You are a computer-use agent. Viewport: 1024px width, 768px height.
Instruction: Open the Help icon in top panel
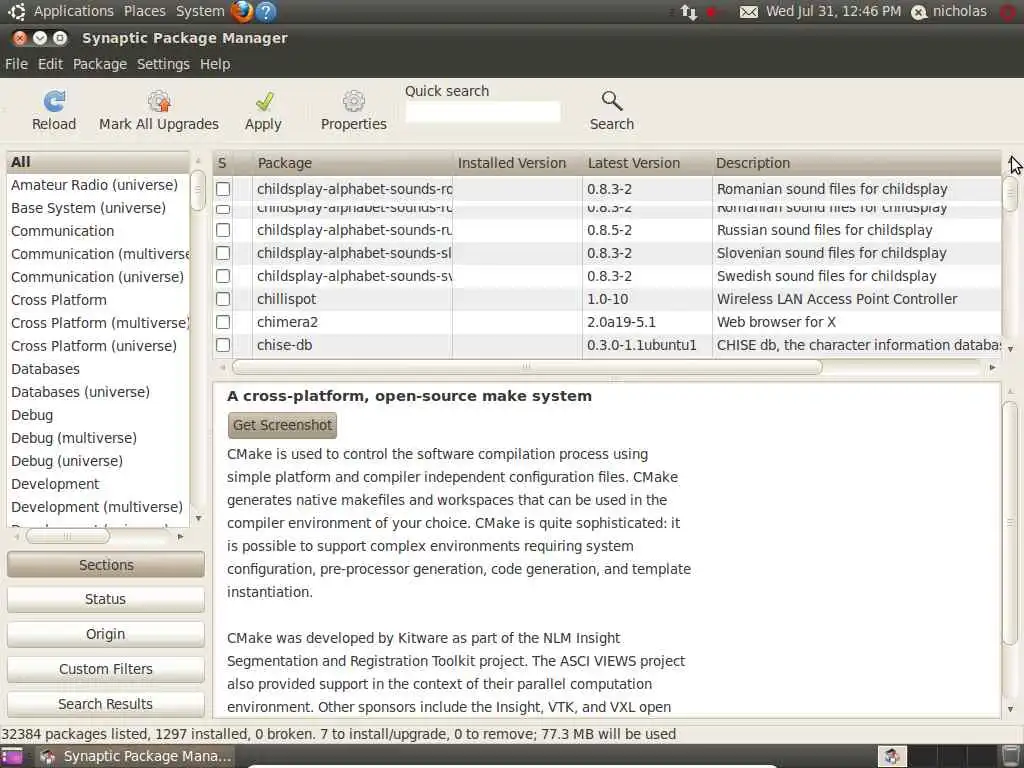266,11
